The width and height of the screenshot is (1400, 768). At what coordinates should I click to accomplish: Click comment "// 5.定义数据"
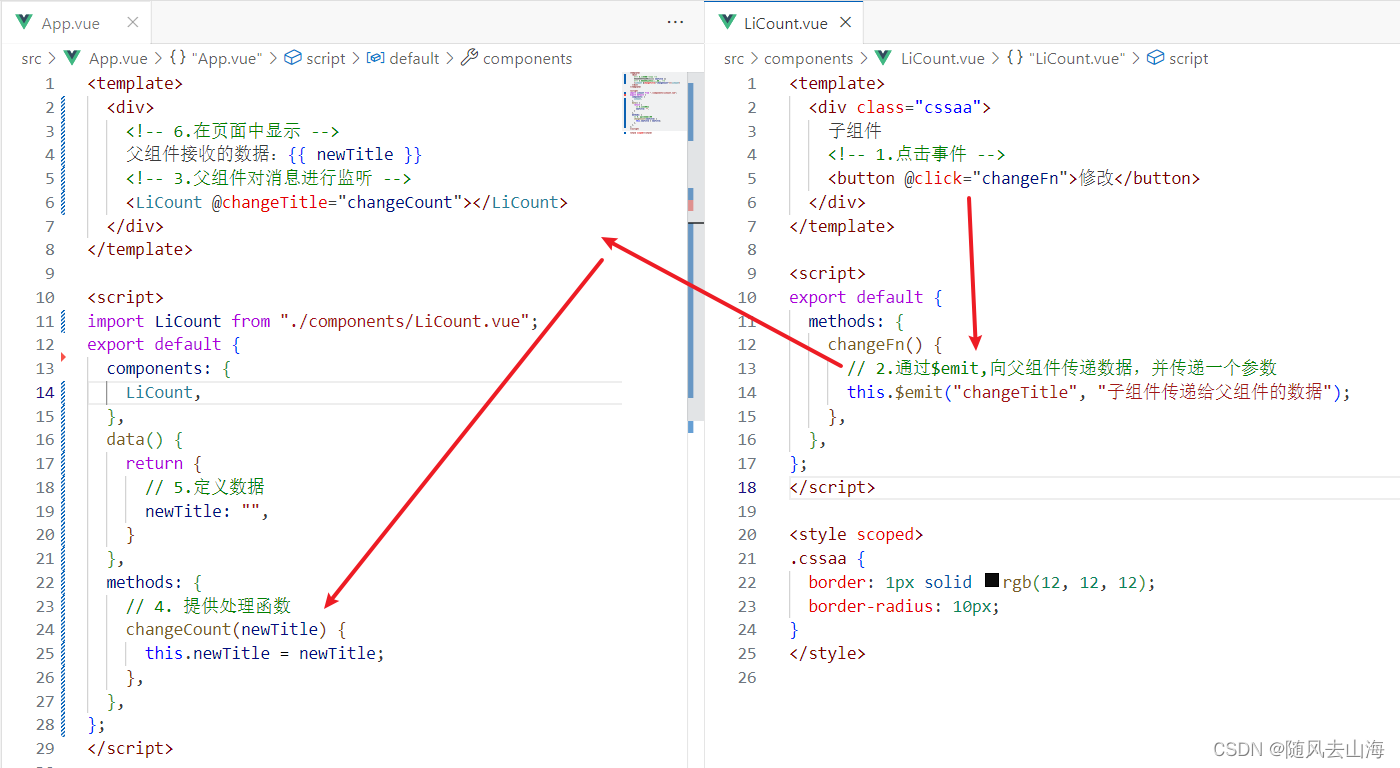coord(205,487)
